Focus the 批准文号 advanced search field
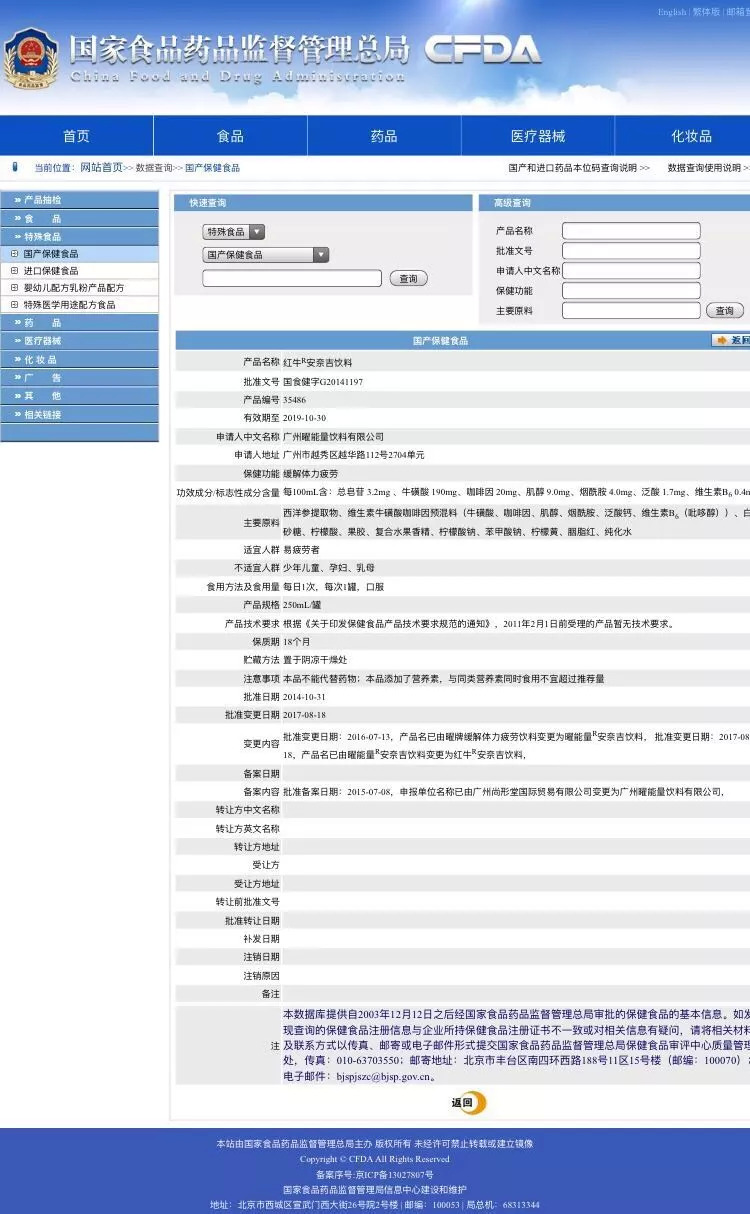The height and width of the screenshot is (1214, 750). pyautogui.click(x=631, y=251)
